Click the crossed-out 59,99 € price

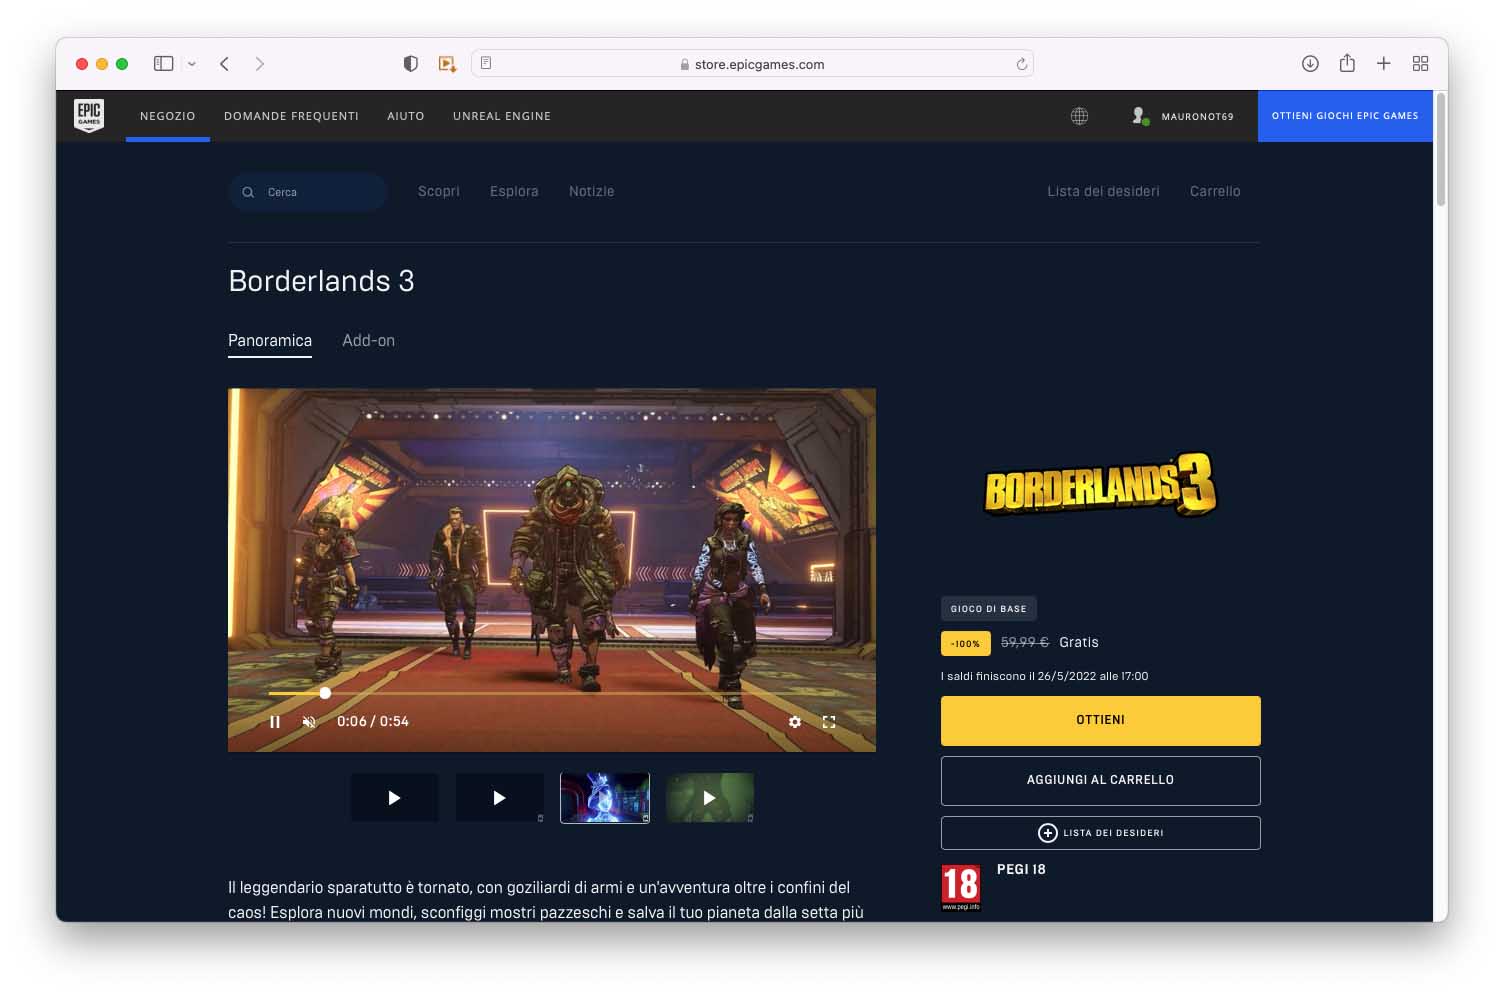coord(1025,643)
